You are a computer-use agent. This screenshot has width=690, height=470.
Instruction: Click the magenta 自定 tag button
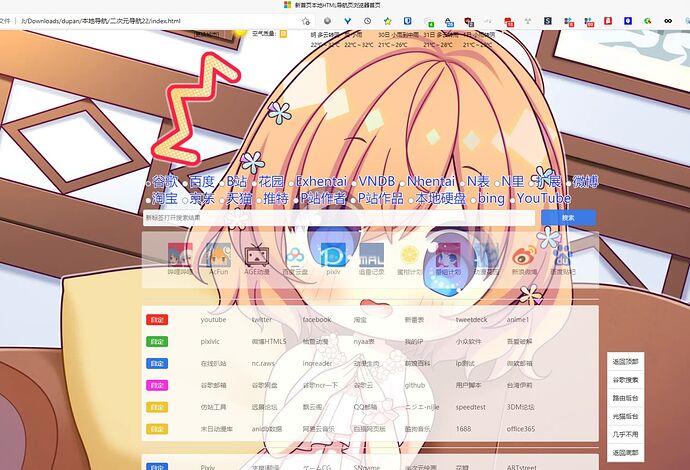pyautogui.click(x=157, y=385)
